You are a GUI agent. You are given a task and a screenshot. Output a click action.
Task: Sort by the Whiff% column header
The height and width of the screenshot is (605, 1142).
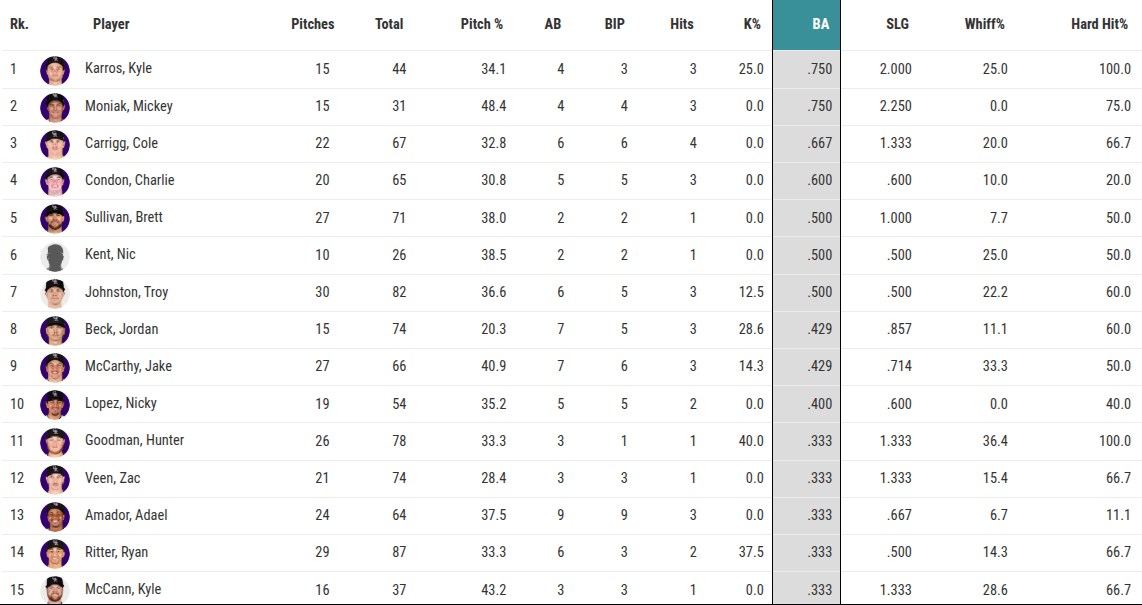pos(985,24)
